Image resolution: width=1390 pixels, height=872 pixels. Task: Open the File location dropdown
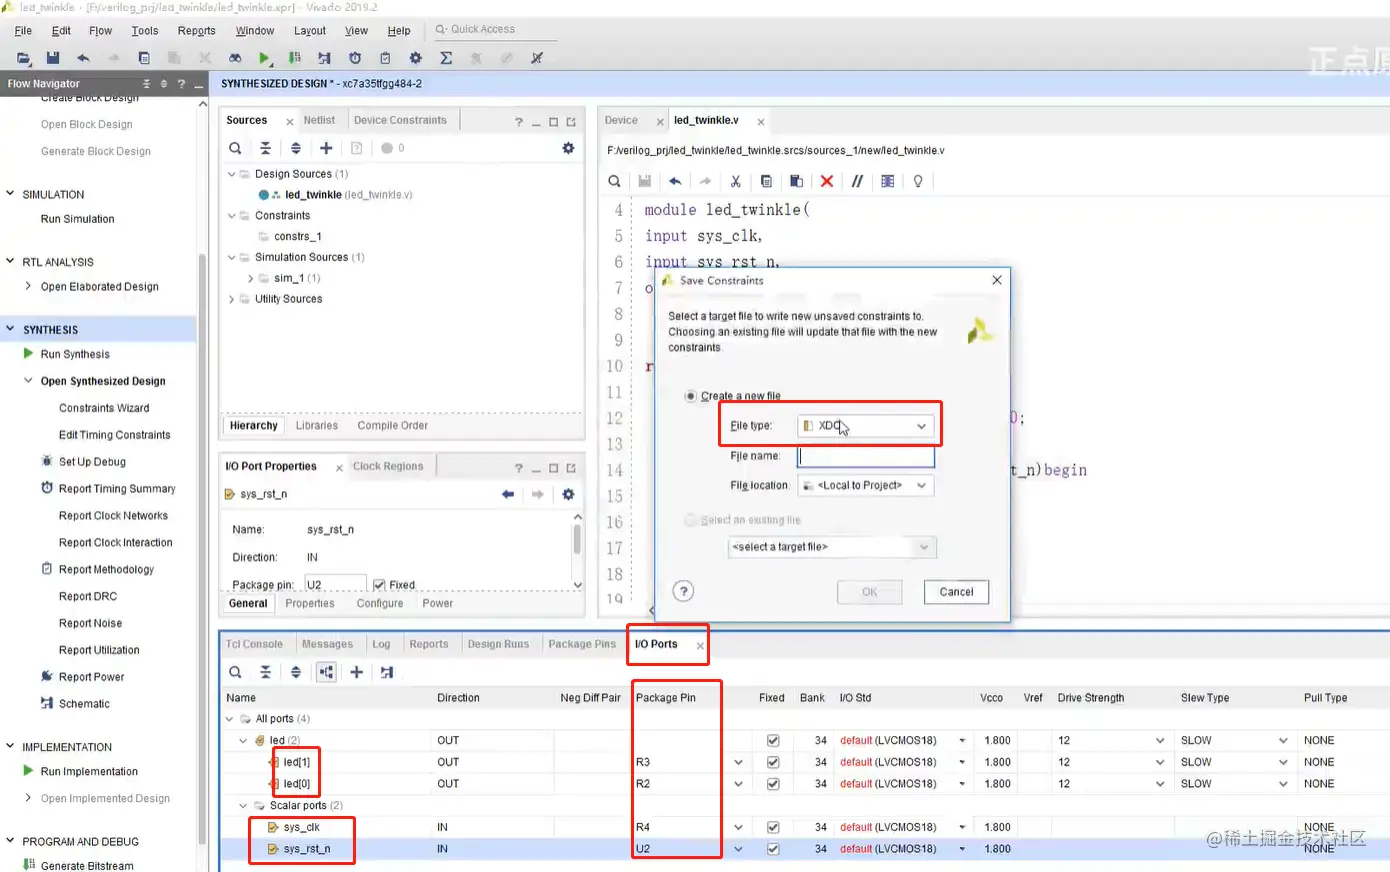[865, 485]
